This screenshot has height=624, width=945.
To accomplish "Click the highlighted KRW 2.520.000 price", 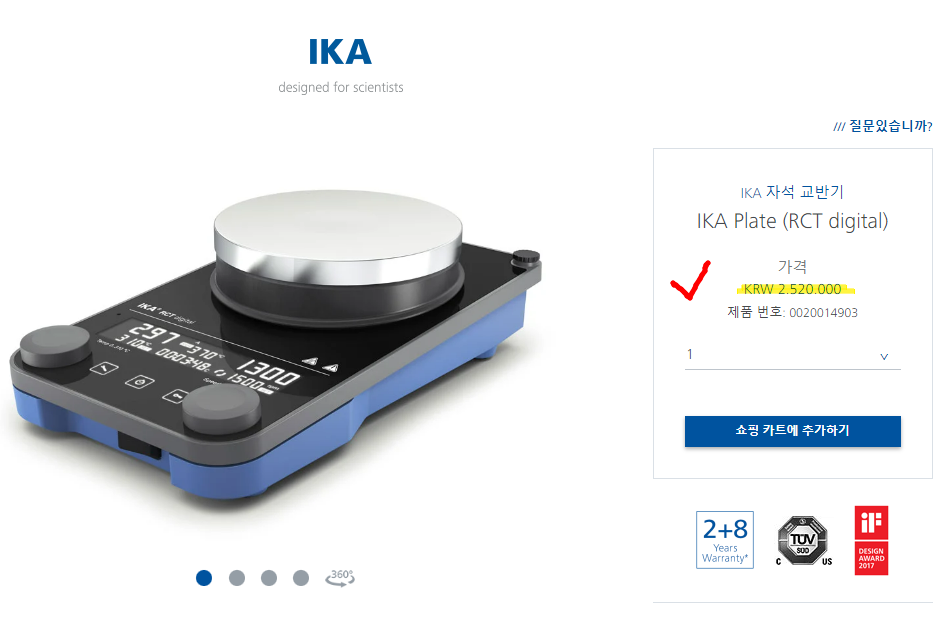I will (x=793, y=289).
